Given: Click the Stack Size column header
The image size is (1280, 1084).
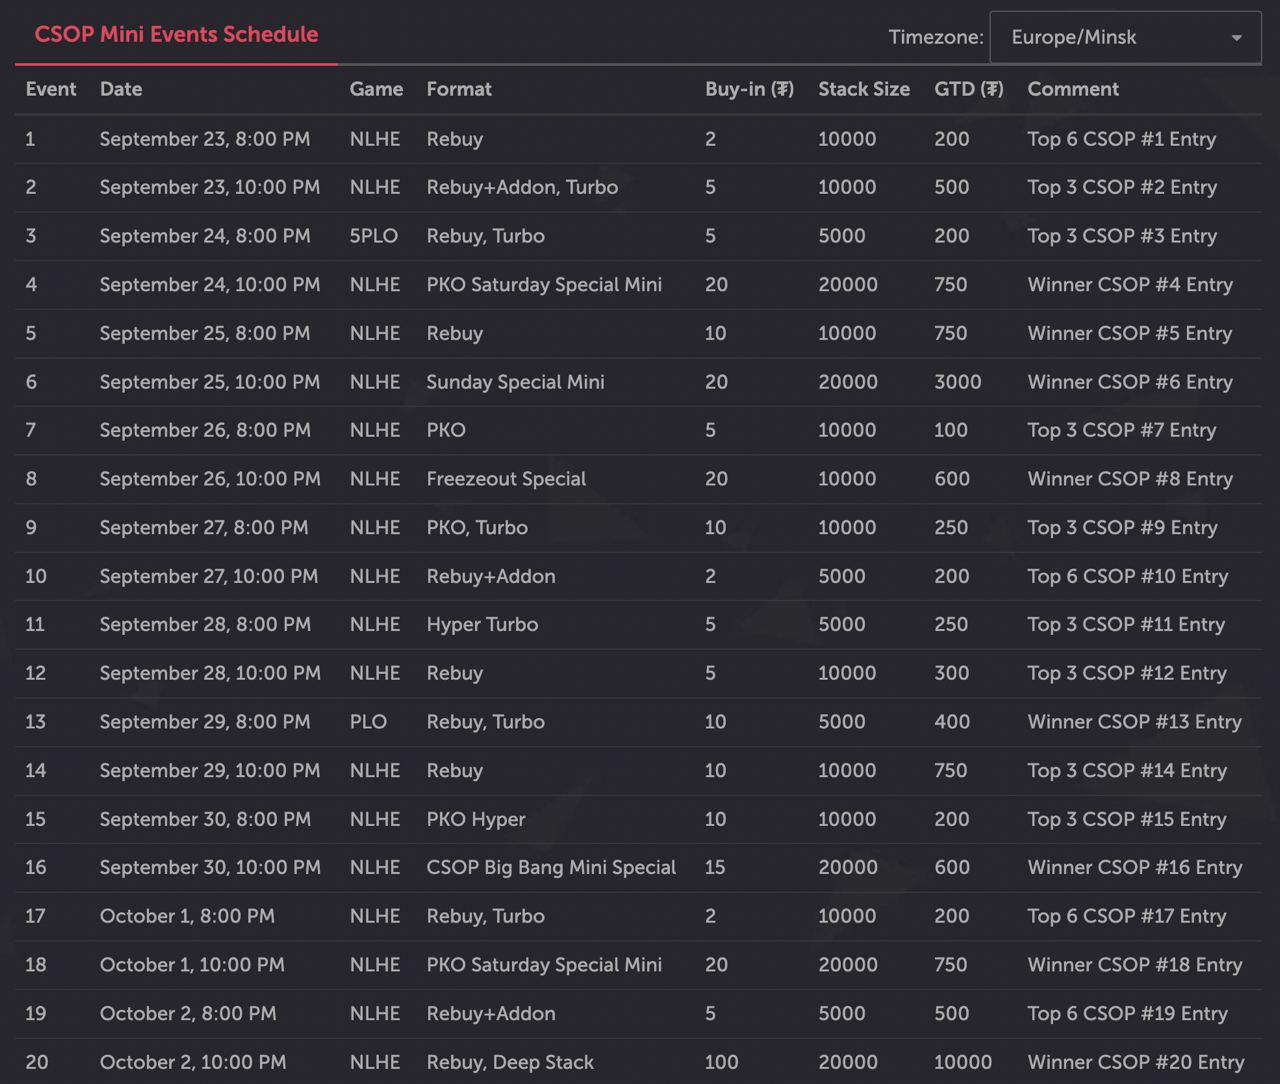Looking at the screenshot, I should [x=864, y=89].
